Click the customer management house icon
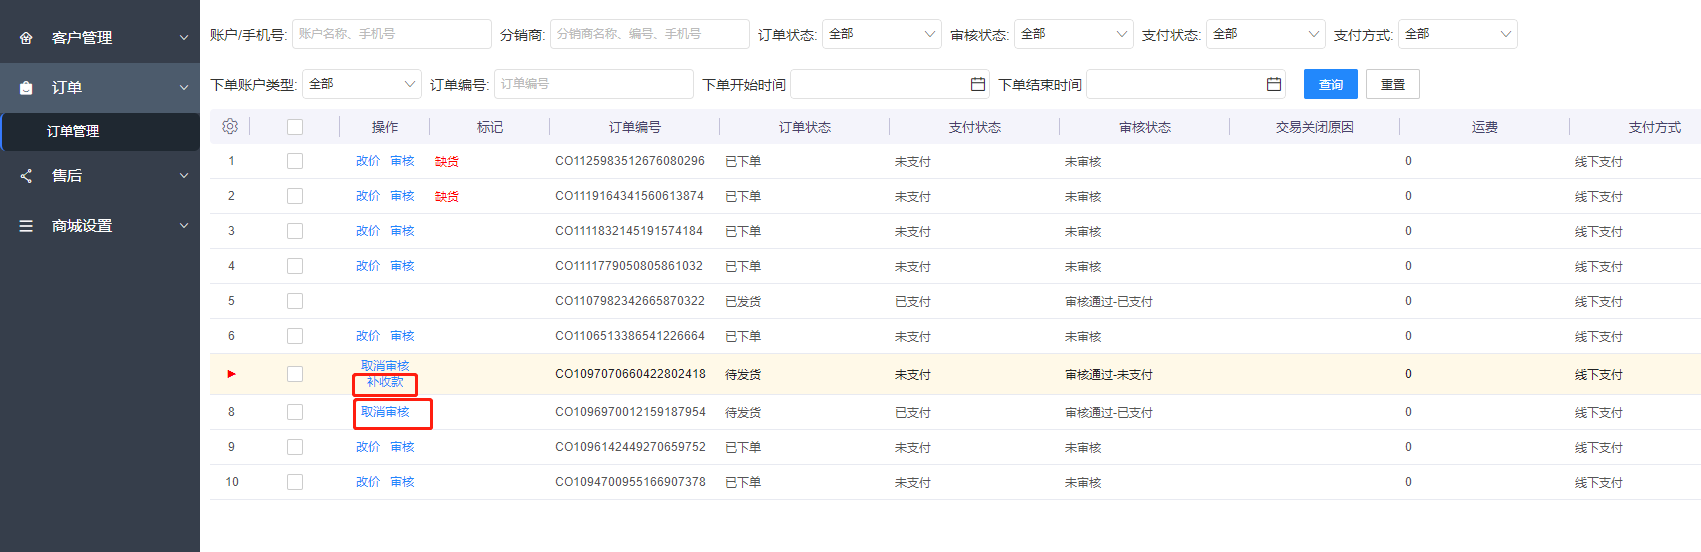The height and width of the screenshot is (552, 1701). 26,38
